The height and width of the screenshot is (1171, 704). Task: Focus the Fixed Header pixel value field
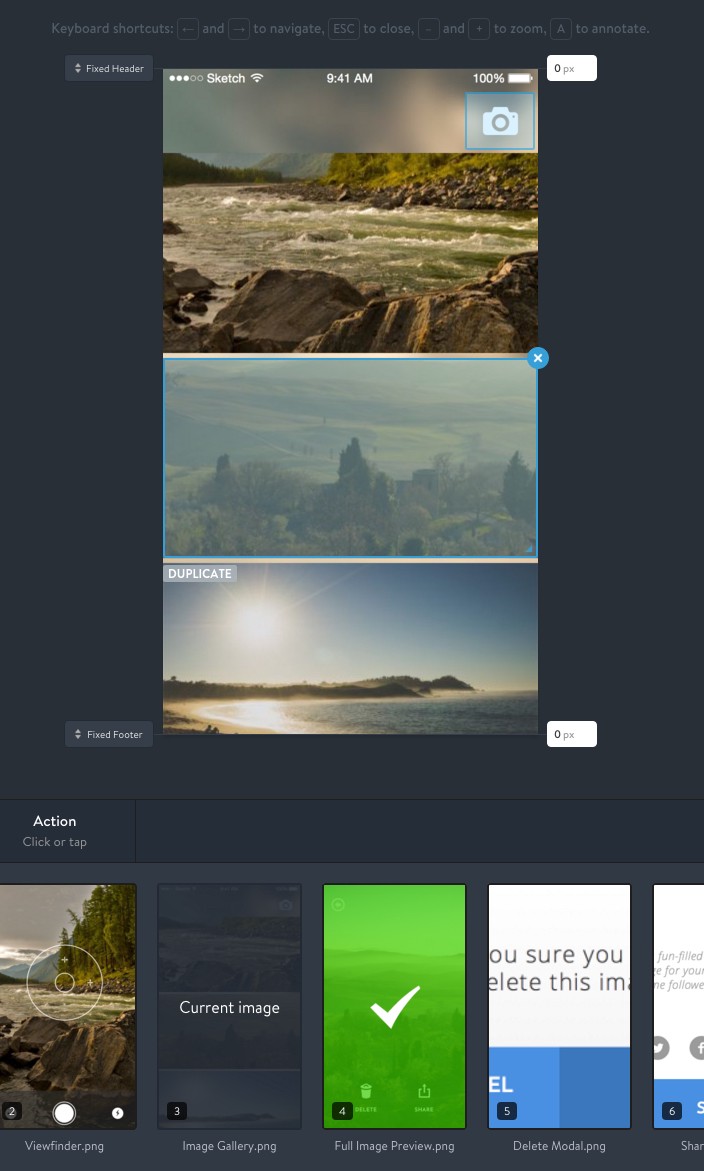coord(571,68)
